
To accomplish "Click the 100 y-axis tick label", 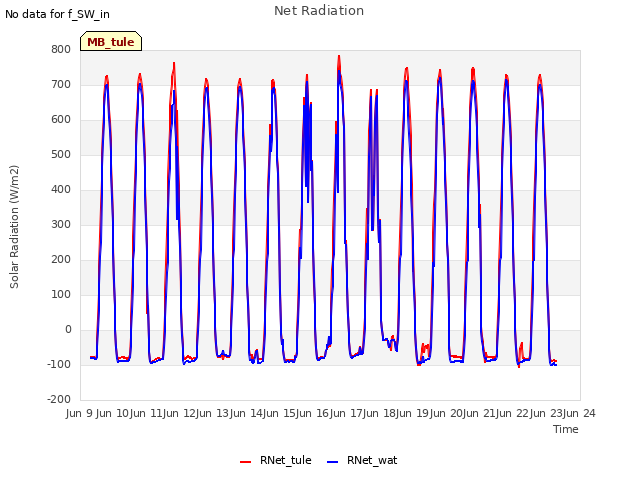I will click(61, 294).
